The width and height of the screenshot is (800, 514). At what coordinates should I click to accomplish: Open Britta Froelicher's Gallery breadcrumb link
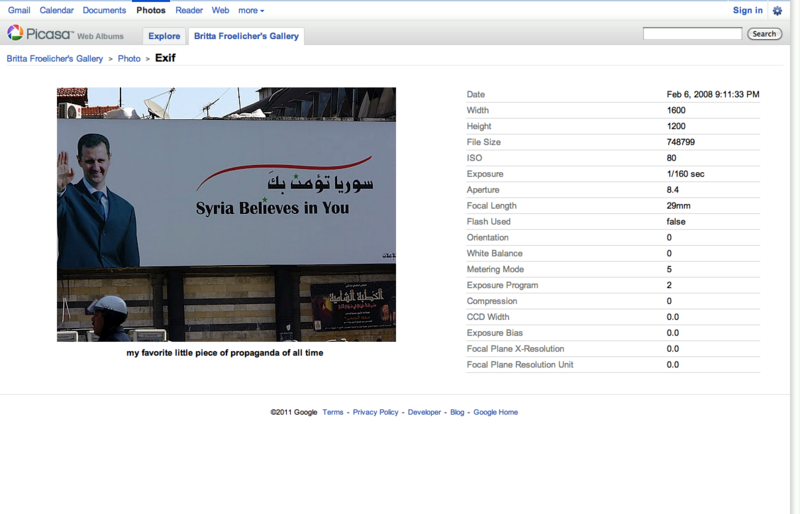[x=55, y=59]
